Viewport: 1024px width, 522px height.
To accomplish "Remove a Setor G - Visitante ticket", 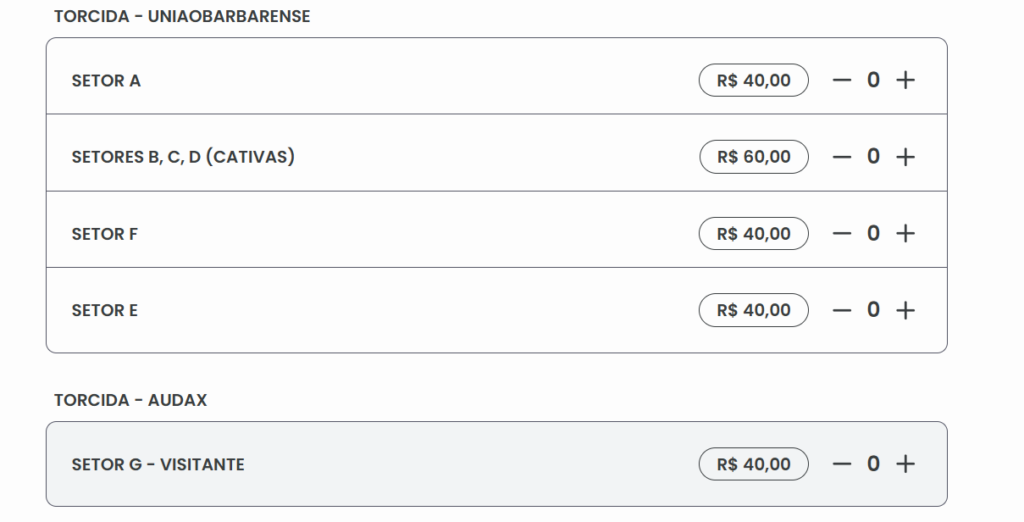I will pos(842,464).
